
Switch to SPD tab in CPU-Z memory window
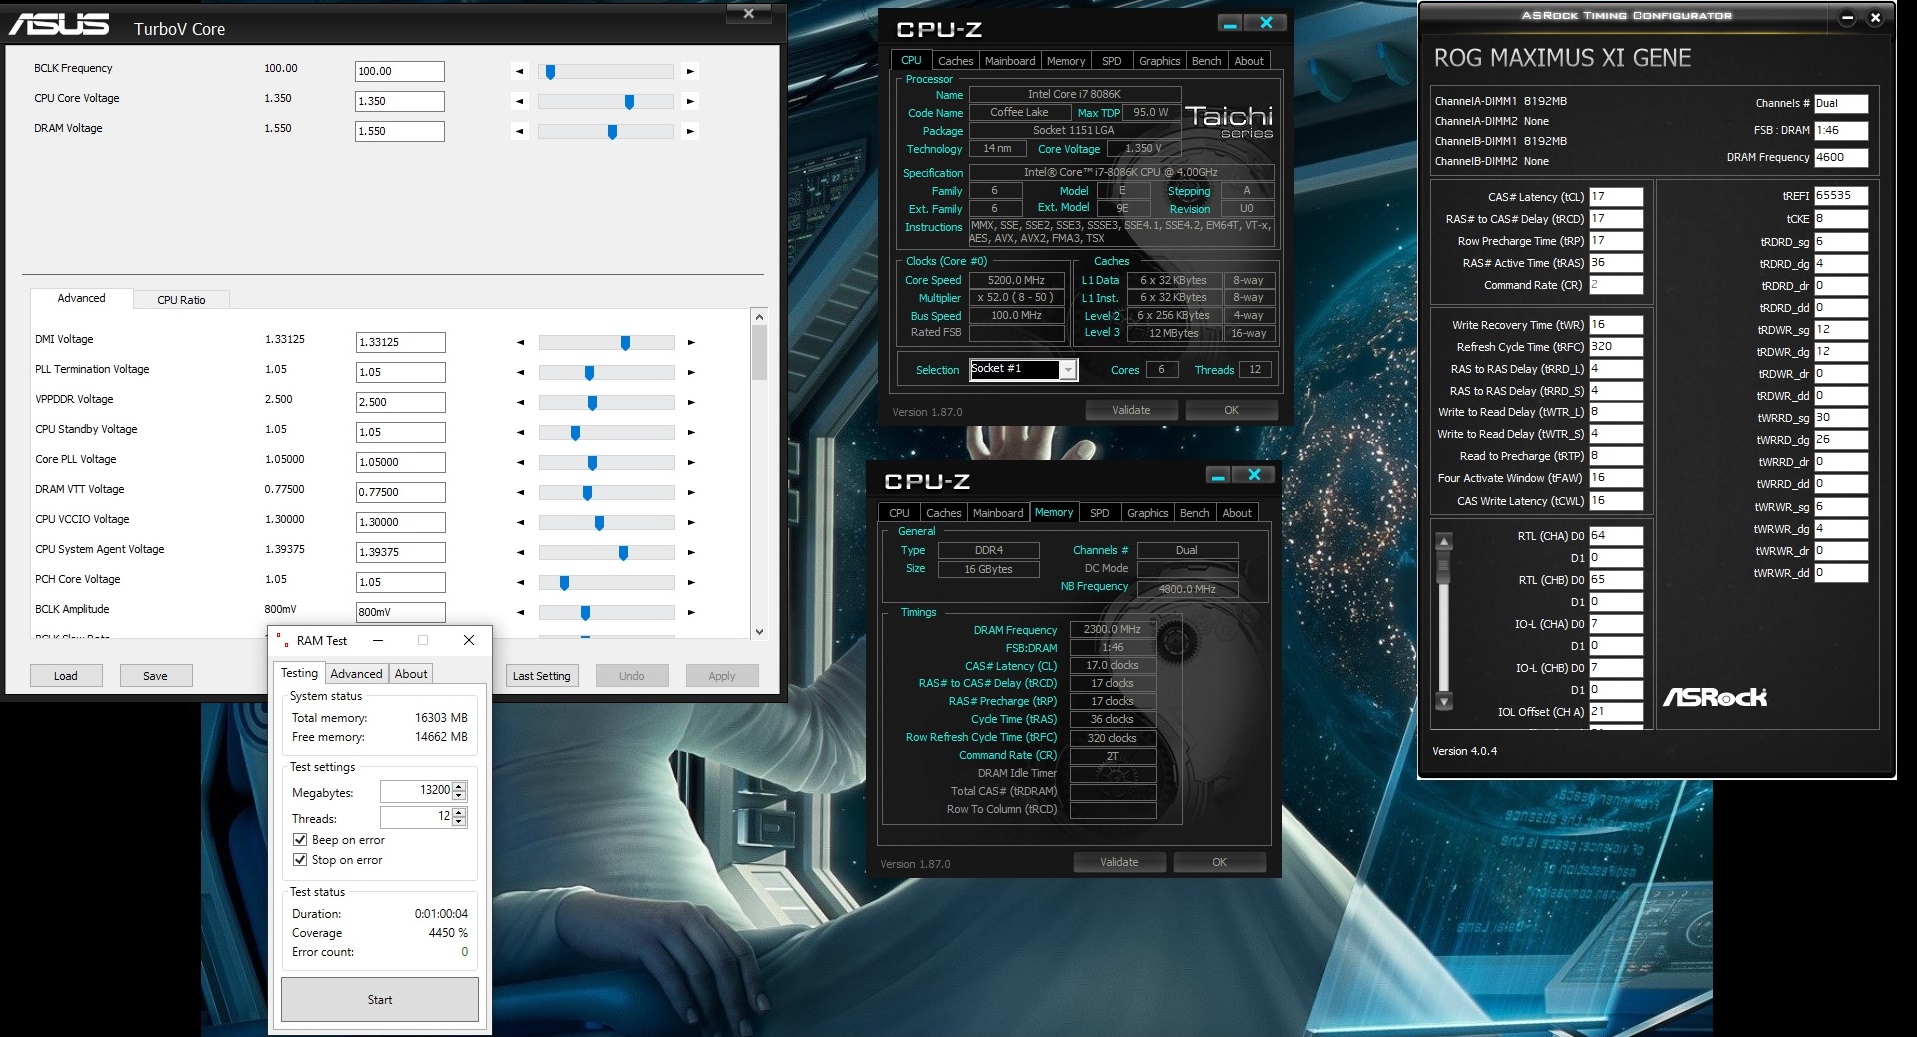coord(1099,513)
